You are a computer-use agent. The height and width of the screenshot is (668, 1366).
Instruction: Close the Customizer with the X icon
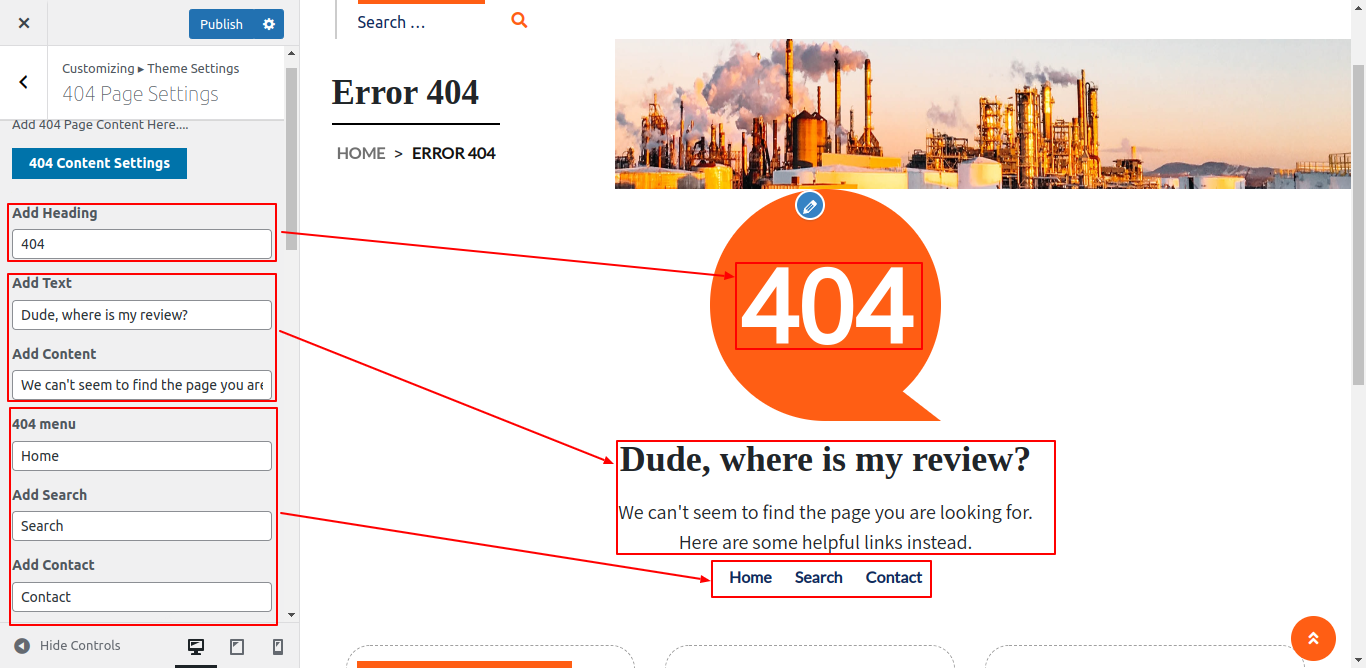24,23
